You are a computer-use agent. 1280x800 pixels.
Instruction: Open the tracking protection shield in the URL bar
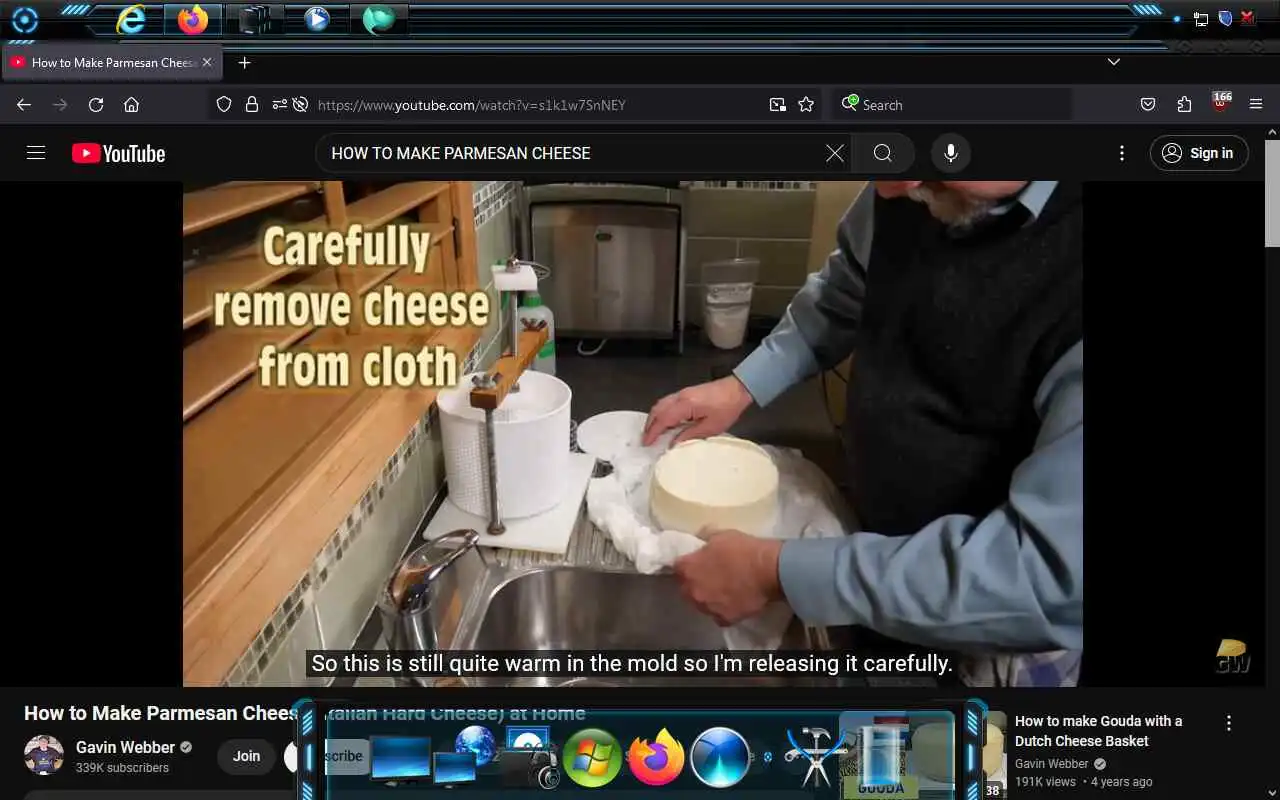[224, 105]
